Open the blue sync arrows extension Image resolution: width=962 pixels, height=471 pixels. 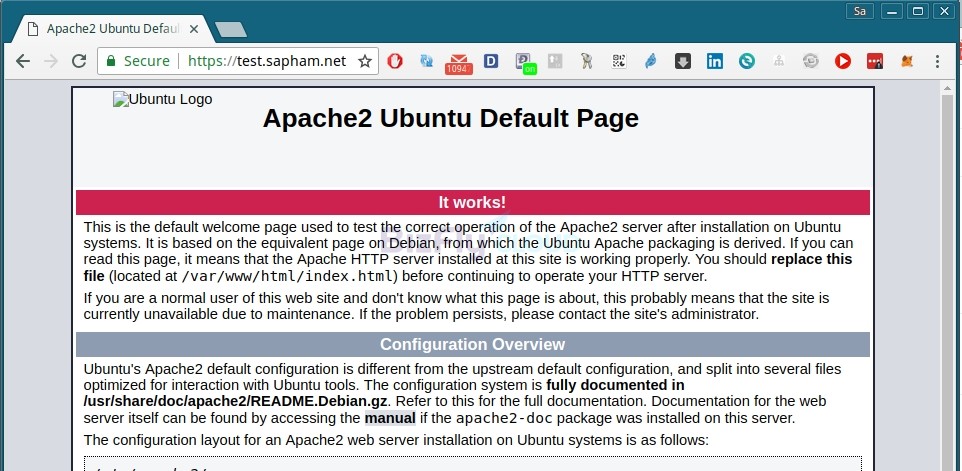[426, 61]
